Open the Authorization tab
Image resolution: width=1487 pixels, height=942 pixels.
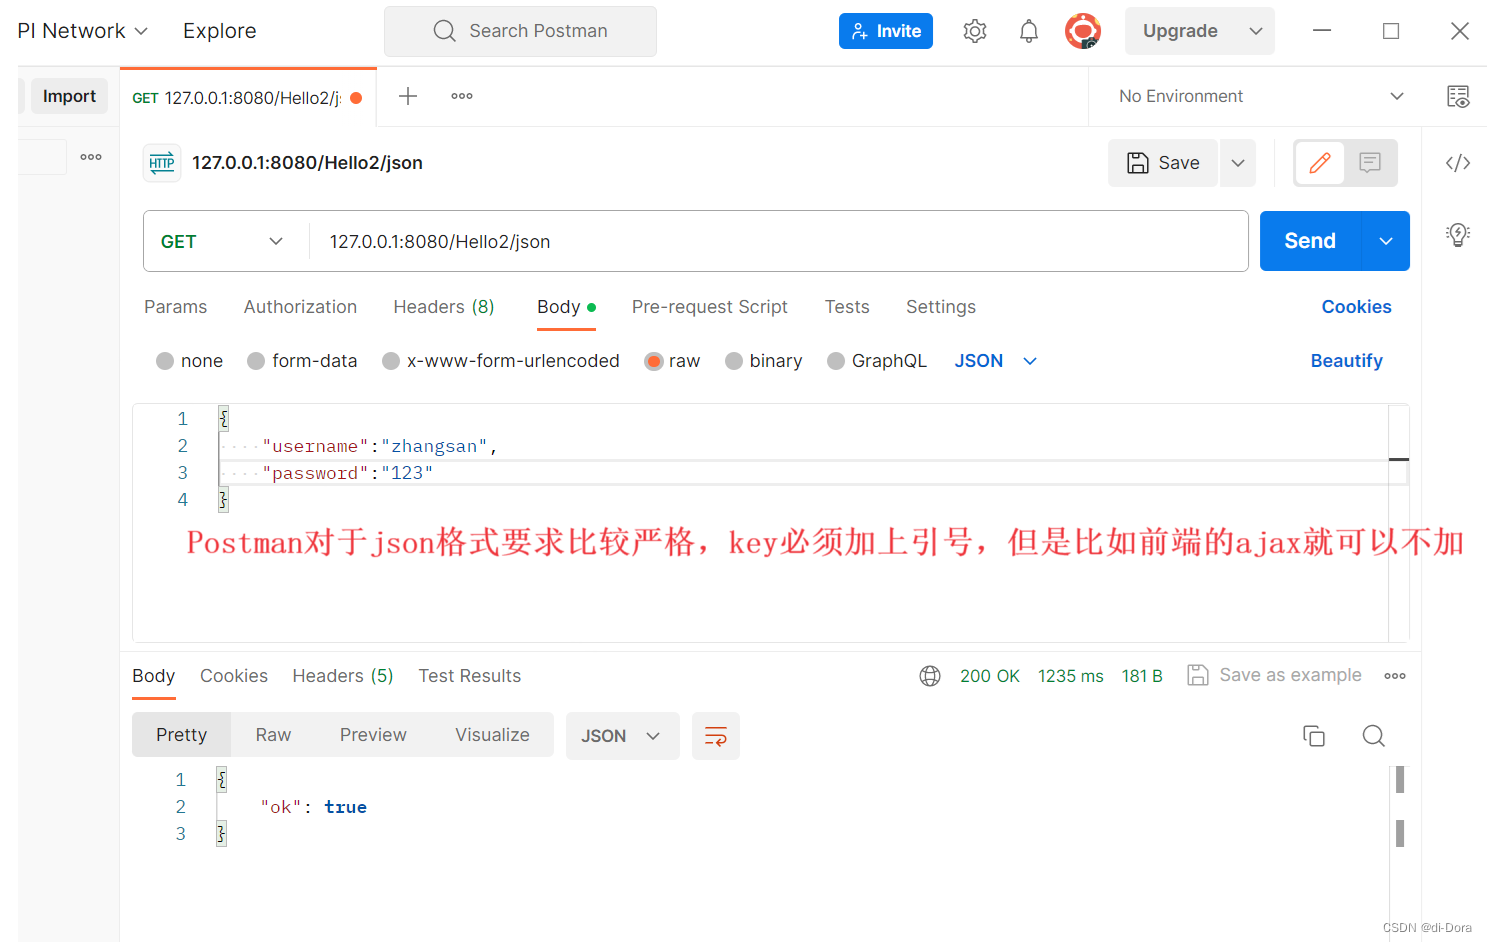coord(300,307)
